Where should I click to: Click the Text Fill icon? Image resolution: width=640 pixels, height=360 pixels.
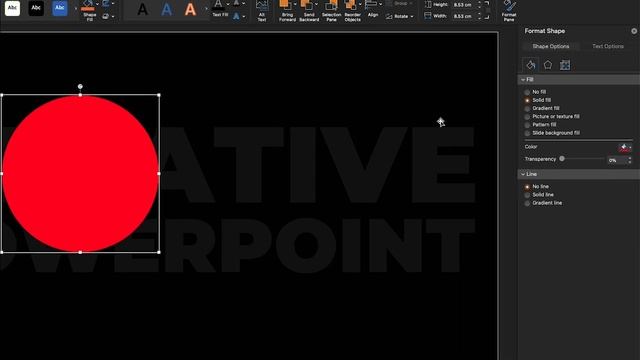219,5
